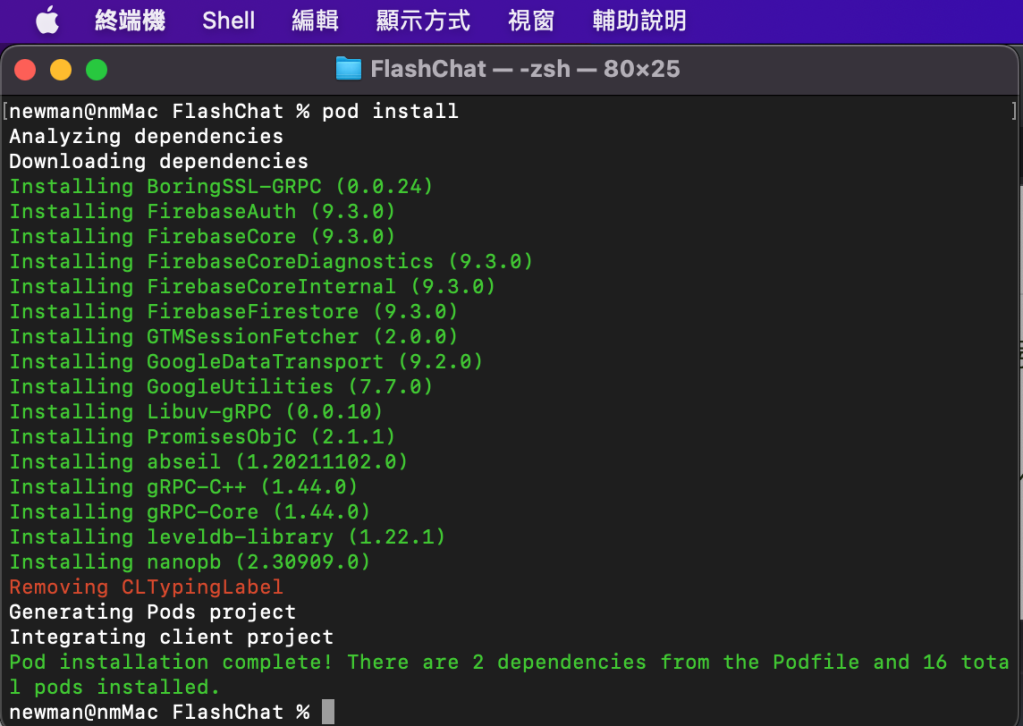The width and height of the screenshot is (1023, 726).
Task: Open the Shell menu
Action: click(228, 20)
